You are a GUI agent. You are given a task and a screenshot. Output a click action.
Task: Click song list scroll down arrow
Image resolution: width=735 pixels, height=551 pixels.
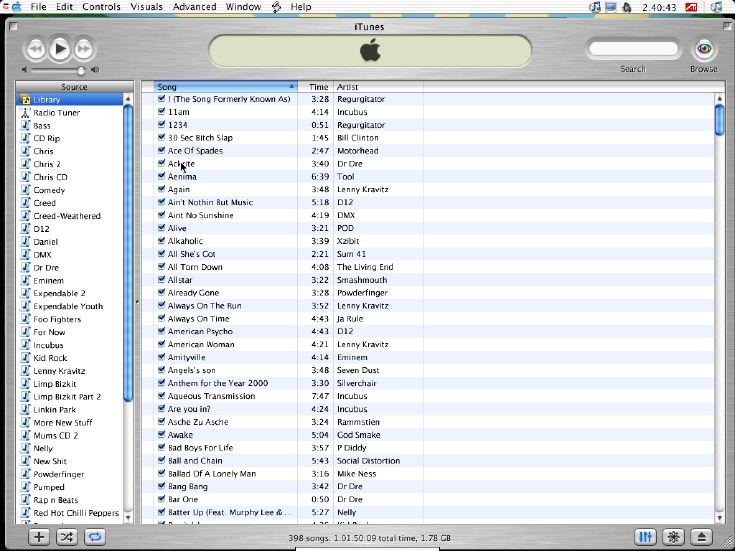coord(720,518)
